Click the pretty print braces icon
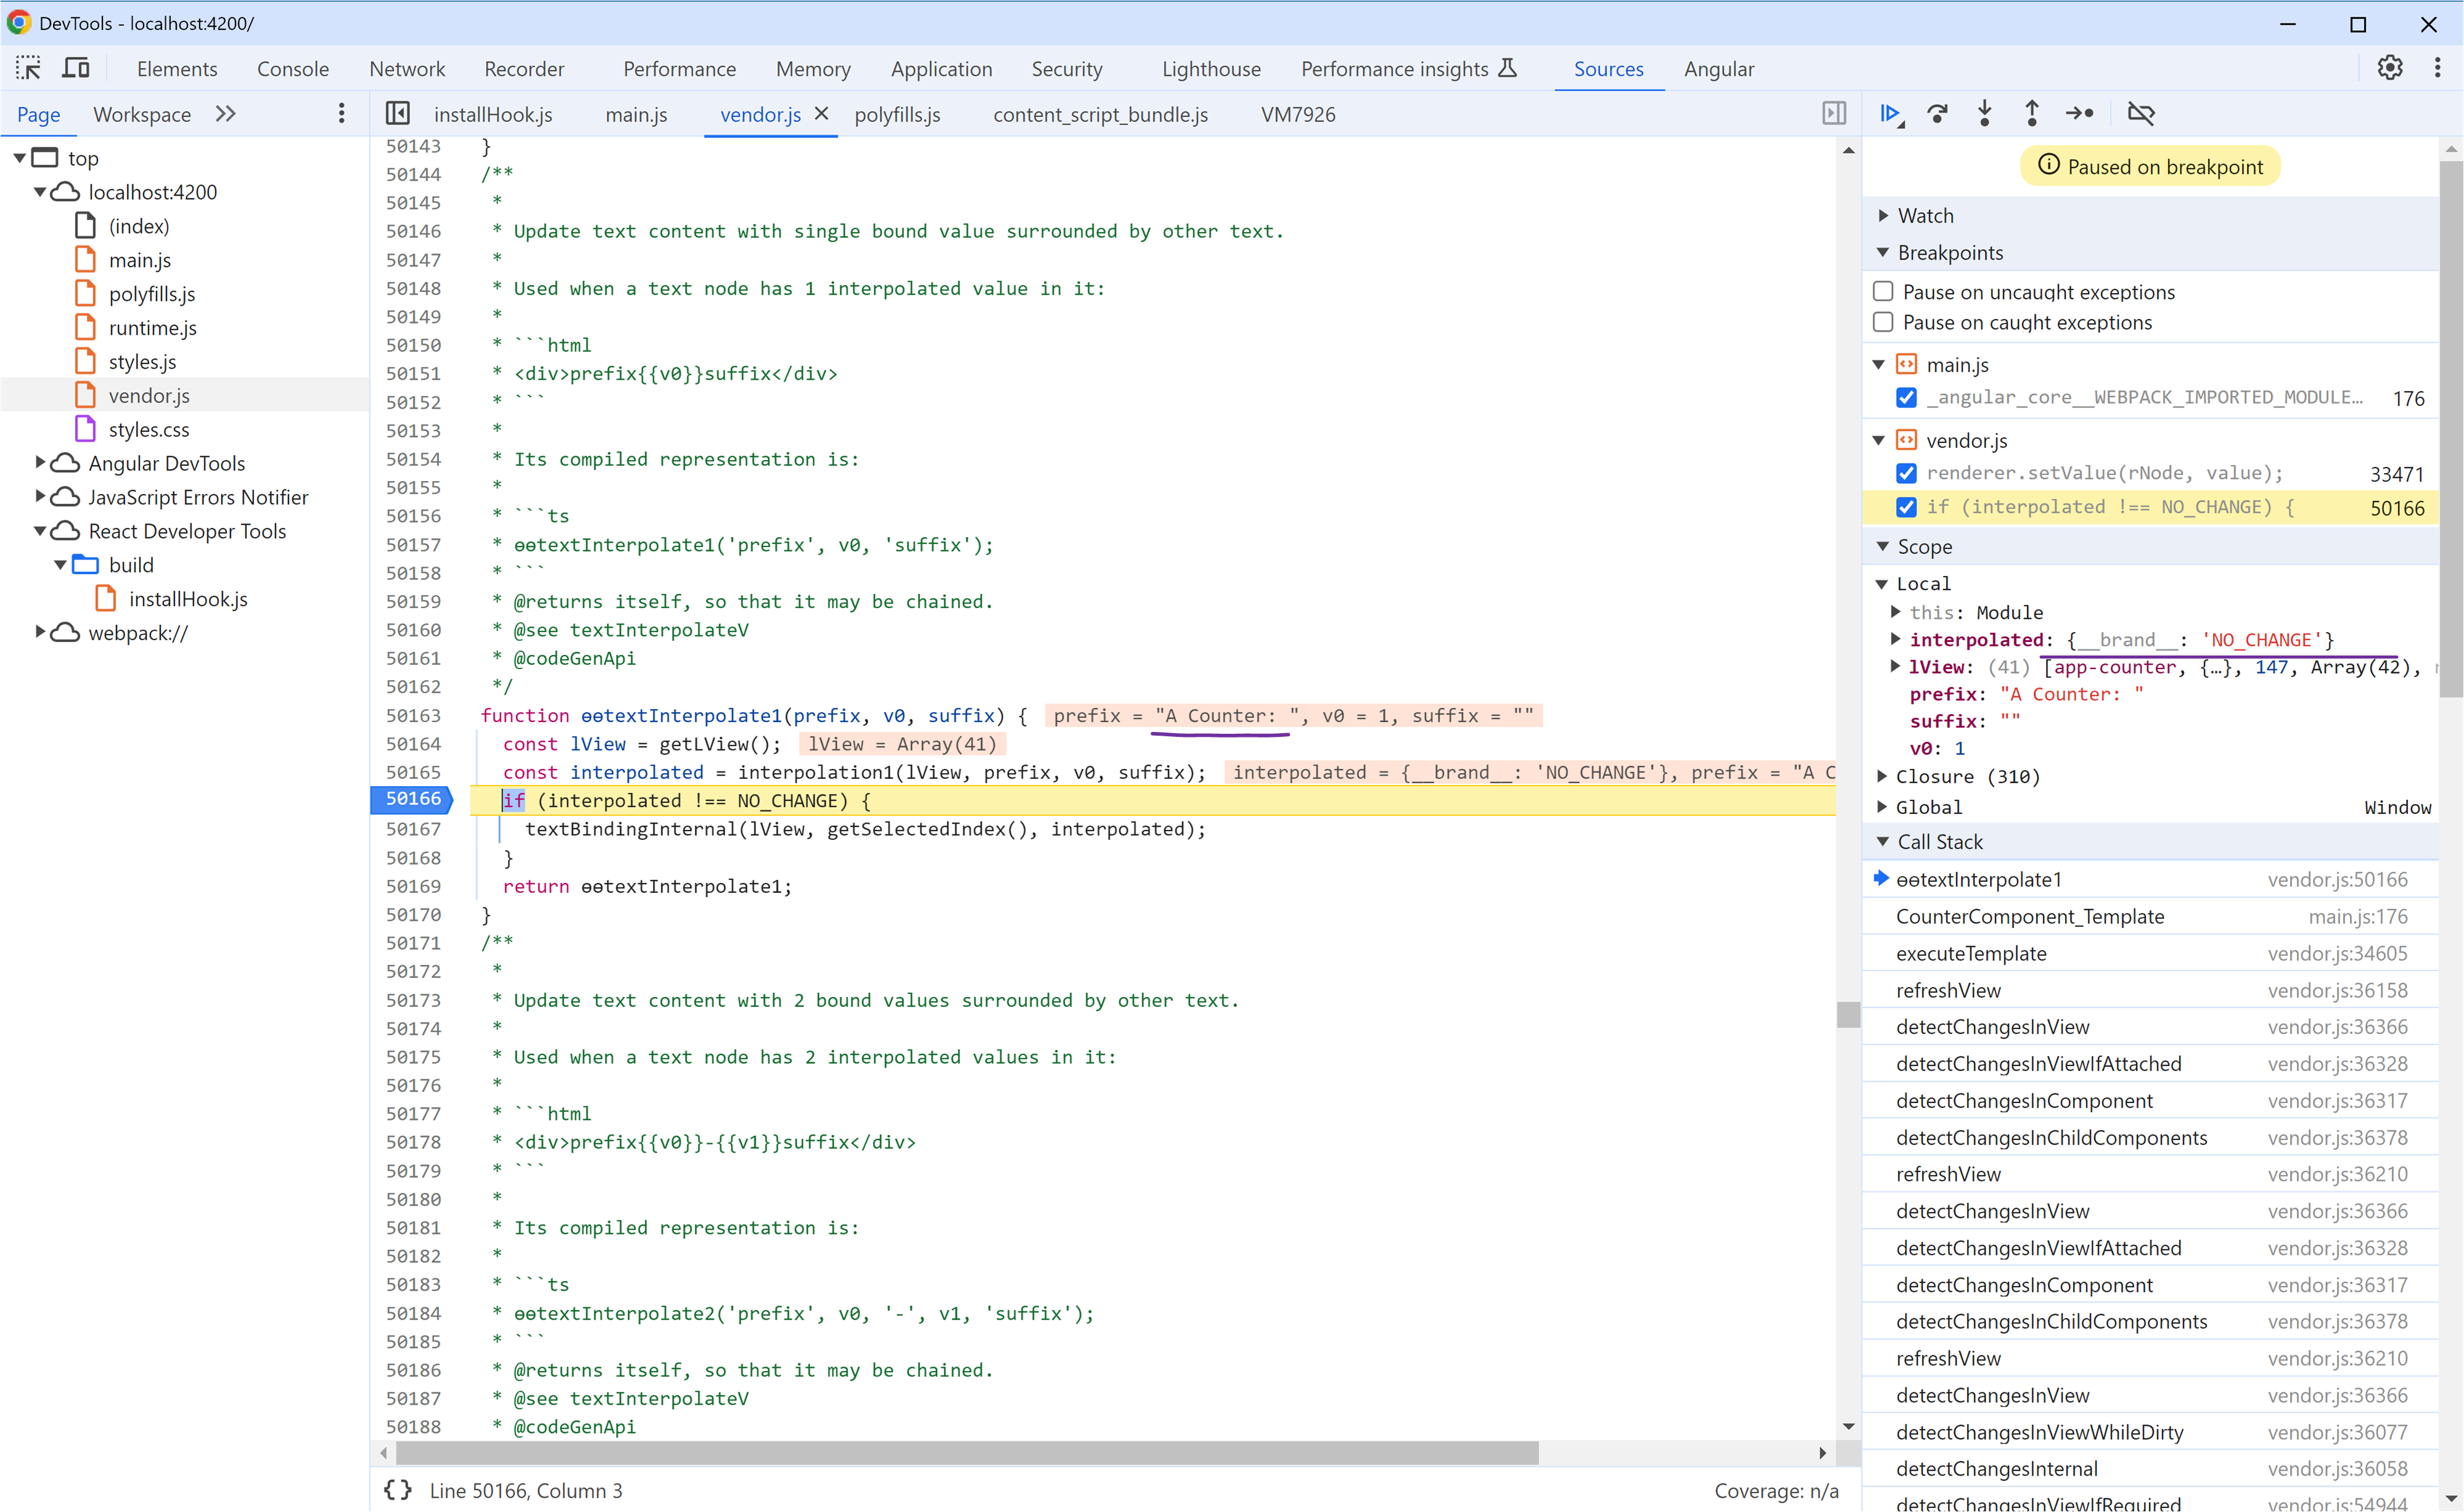 coord(398,1490)
